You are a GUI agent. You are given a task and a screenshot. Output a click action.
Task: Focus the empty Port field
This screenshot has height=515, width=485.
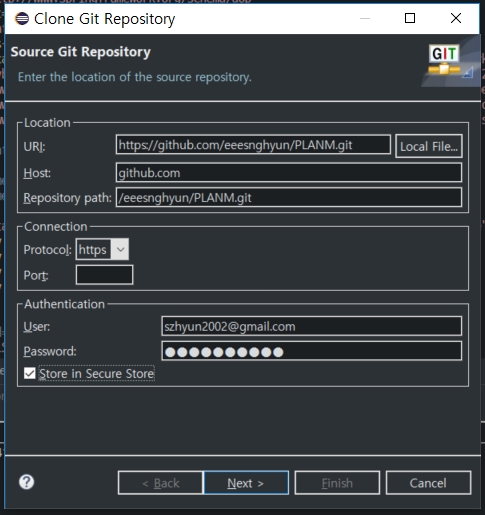click(104, 275)
